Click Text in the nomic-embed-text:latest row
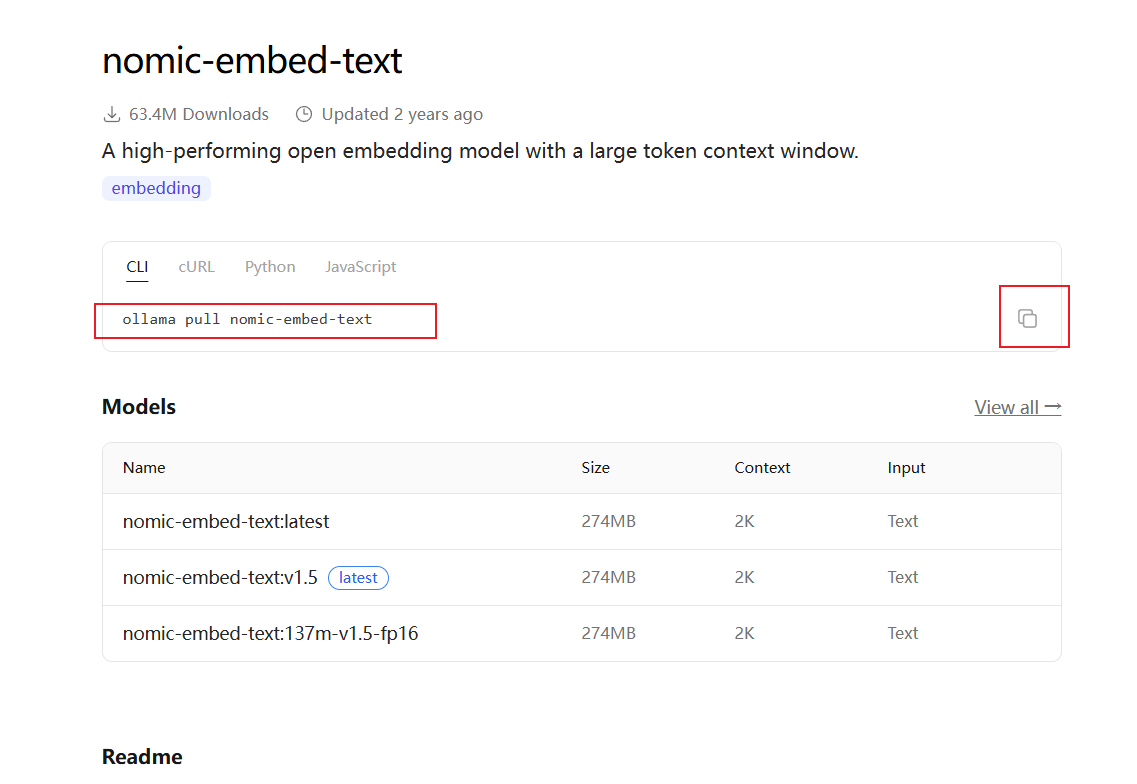1137x784 pixels. coord(903,521)
